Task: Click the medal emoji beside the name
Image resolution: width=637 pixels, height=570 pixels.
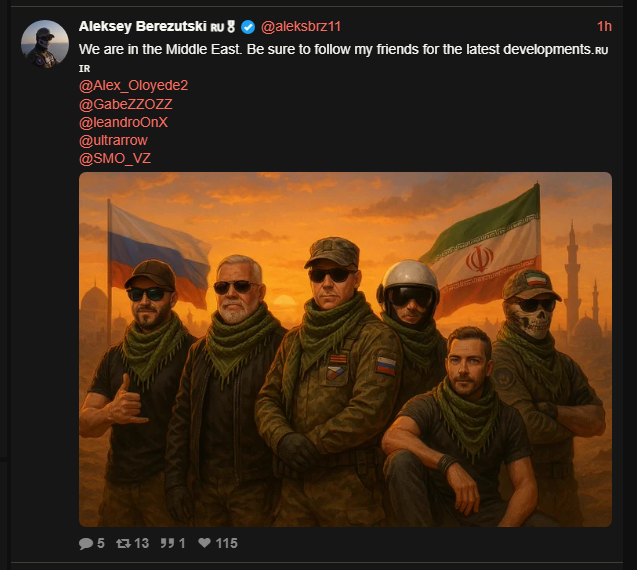Action: tap(231, 27)
